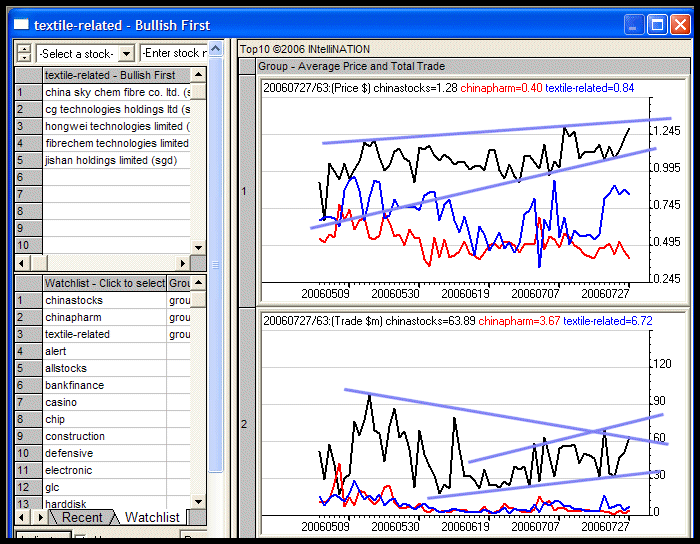Select chart row header number 2
Viewport: 700px width, 544px height.
tap(247, 424)
